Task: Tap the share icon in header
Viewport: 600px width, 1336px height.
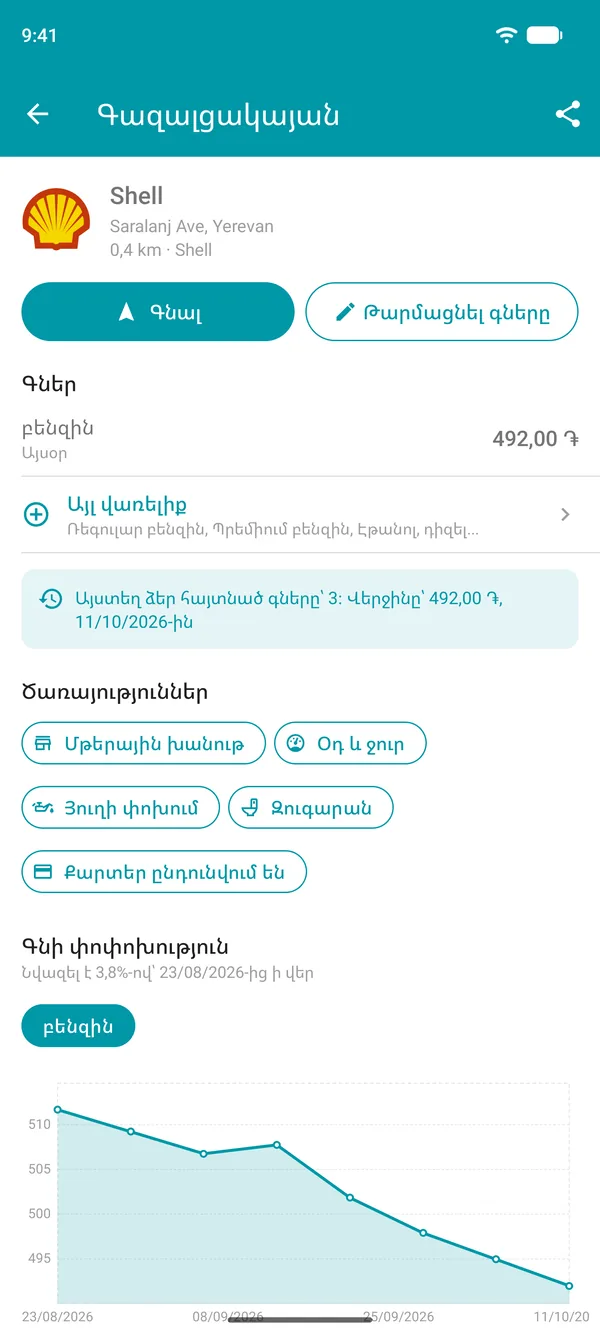Action: 567,114
